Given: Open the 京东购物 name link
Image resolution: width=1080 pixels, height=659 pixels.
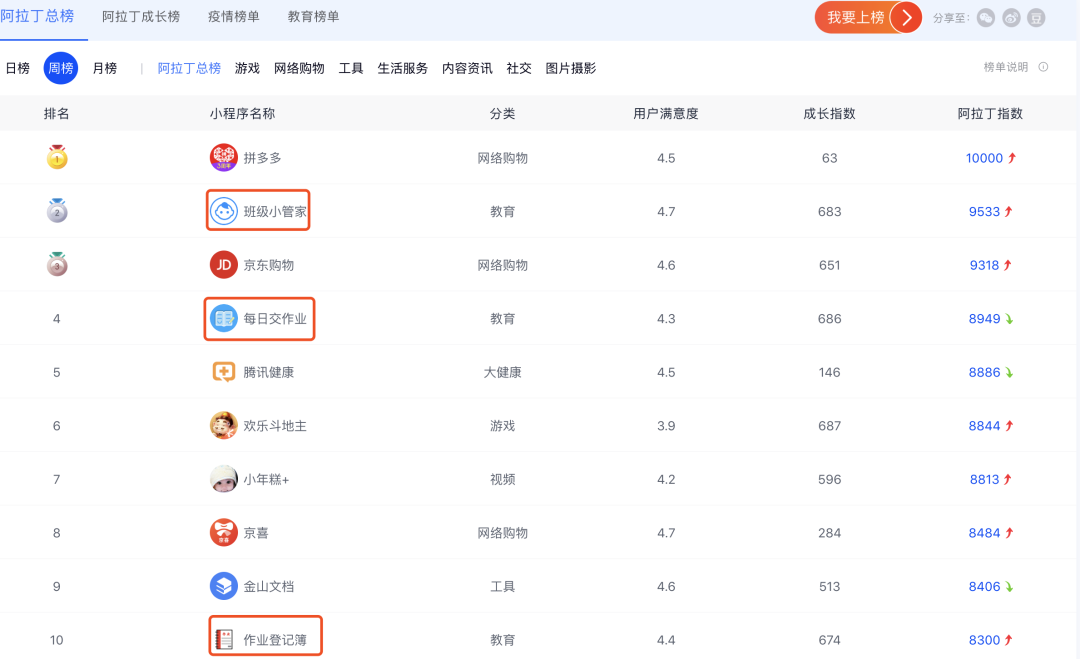Looking at the screenshot, I should [x=269, y=265].
